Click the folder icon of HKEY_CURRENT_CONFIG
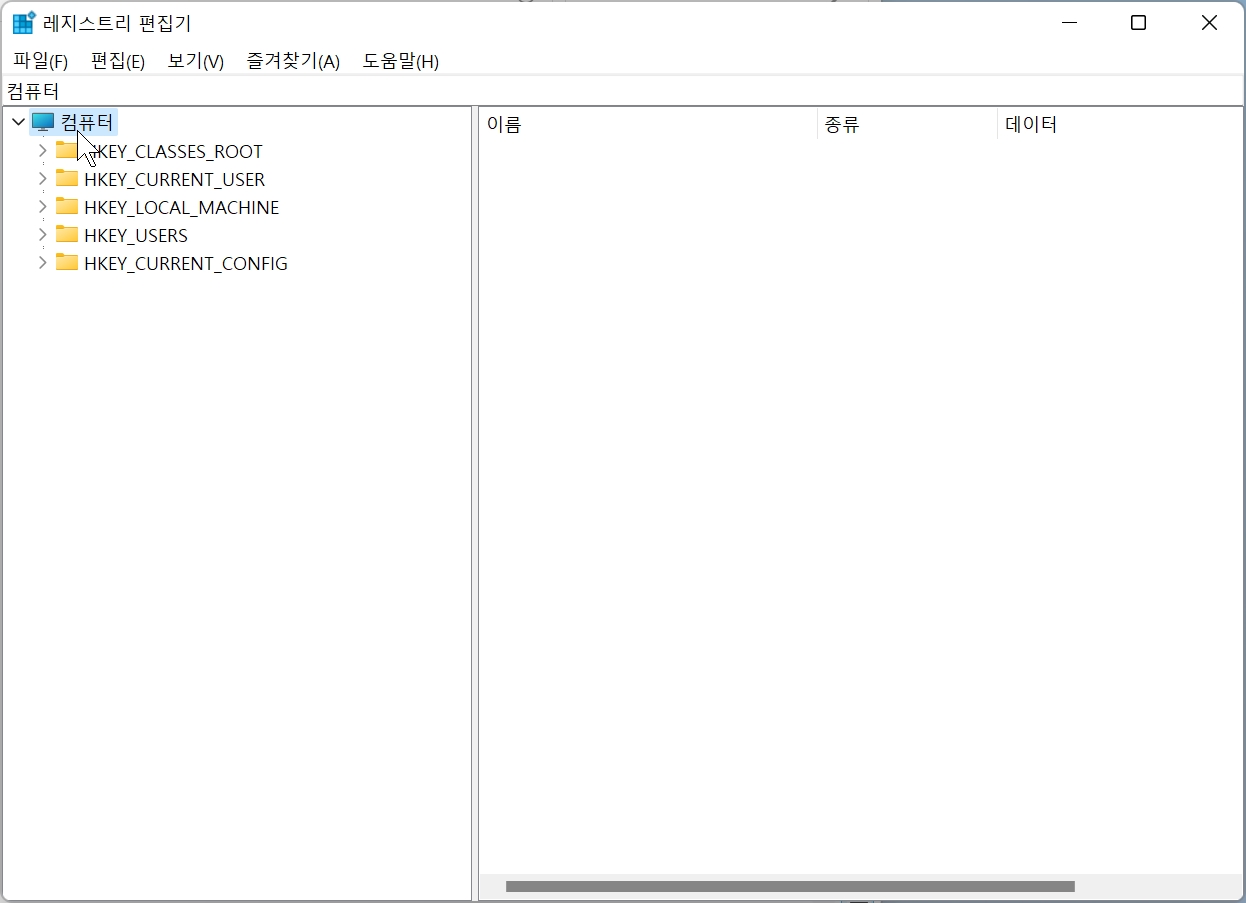This screenshot has height=903, width=1246. [x=66, y=263]
